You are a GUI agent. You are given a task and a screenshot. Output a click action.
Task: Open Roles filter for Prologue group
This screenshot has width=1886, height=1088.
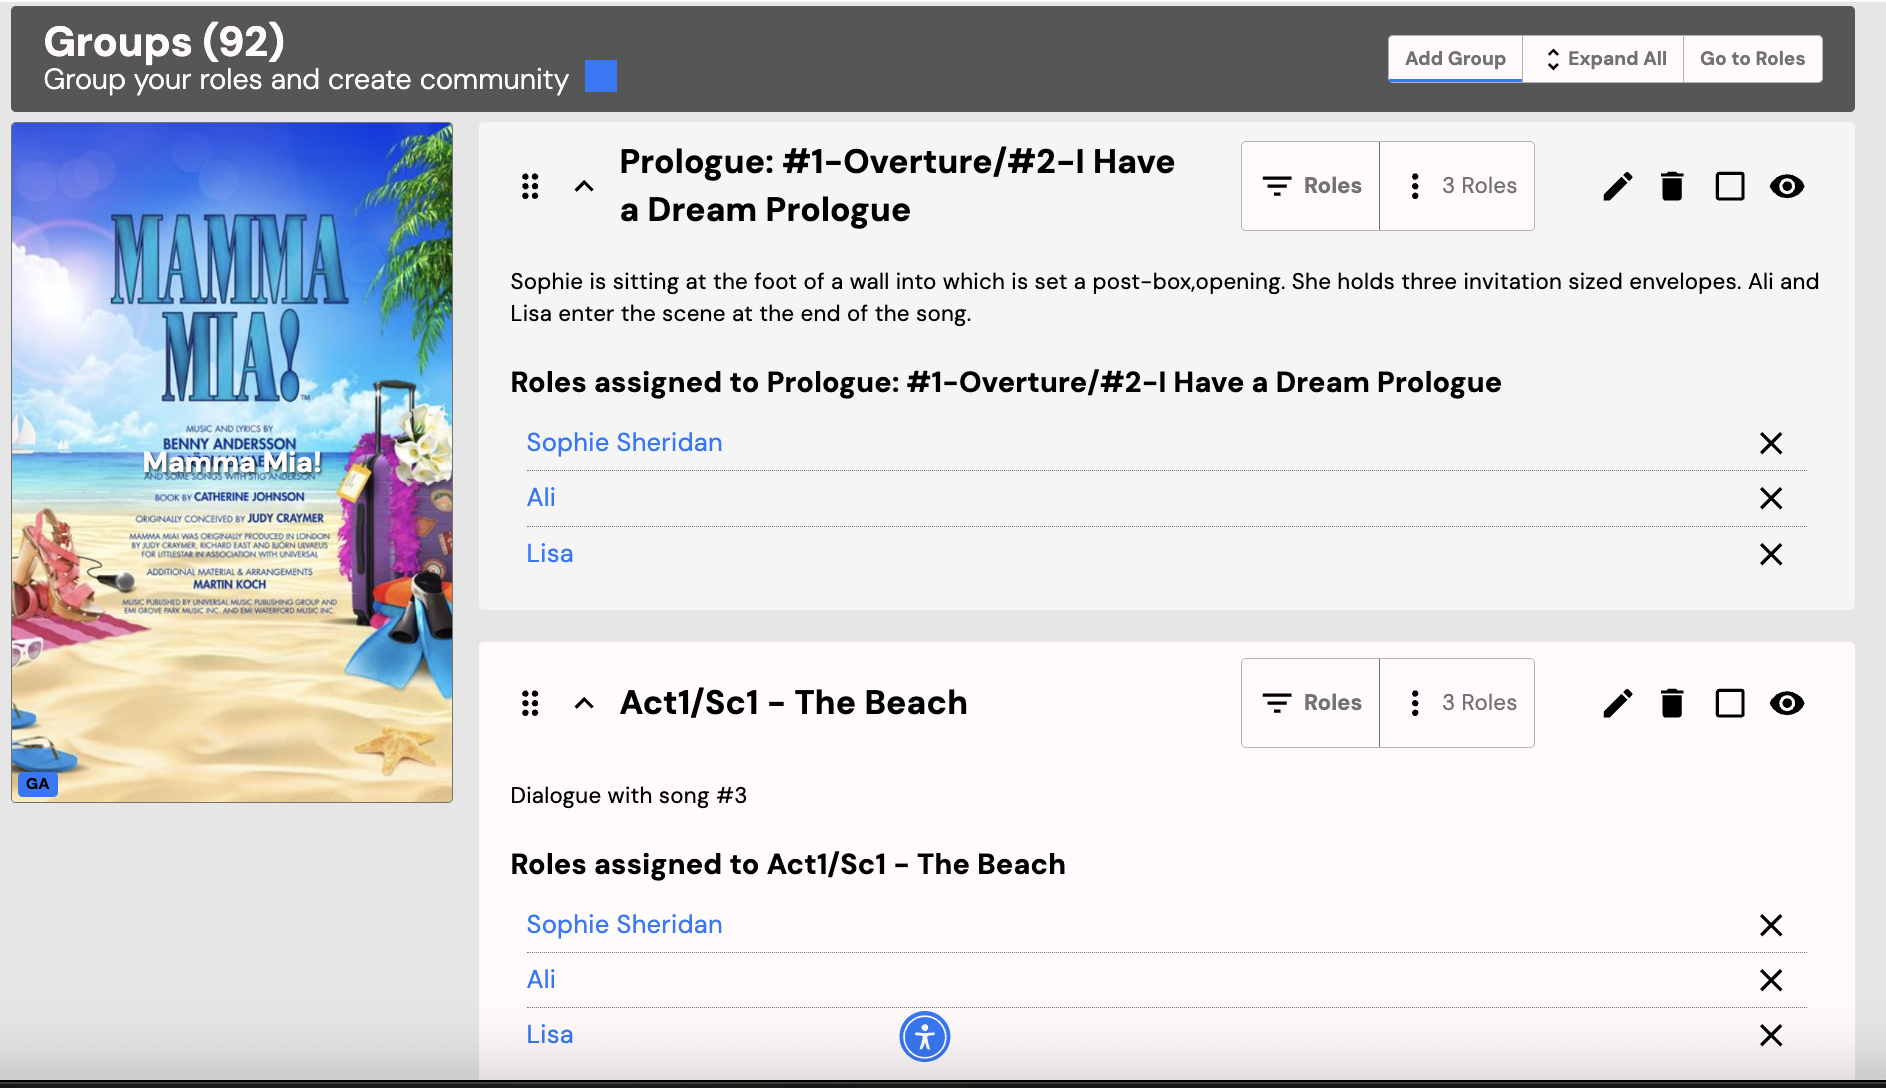[x=1311, y=186]
